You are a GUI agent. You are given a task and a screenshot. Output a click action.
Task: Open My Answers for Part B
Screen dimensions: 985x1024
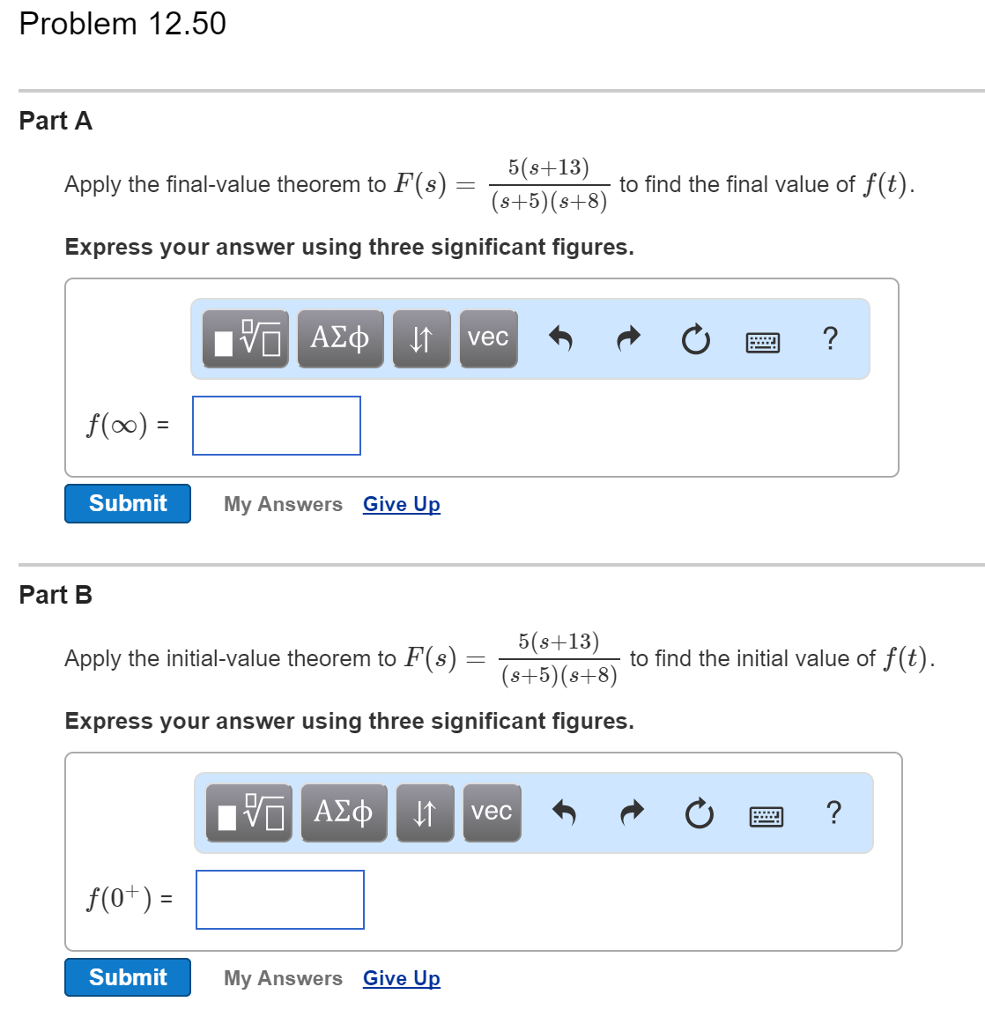[283, 978]
